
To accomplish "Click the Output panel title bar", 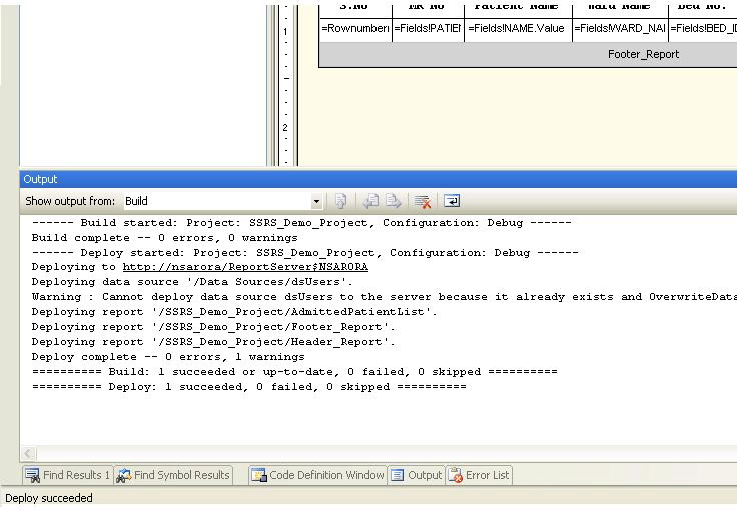I will [378, 180].
